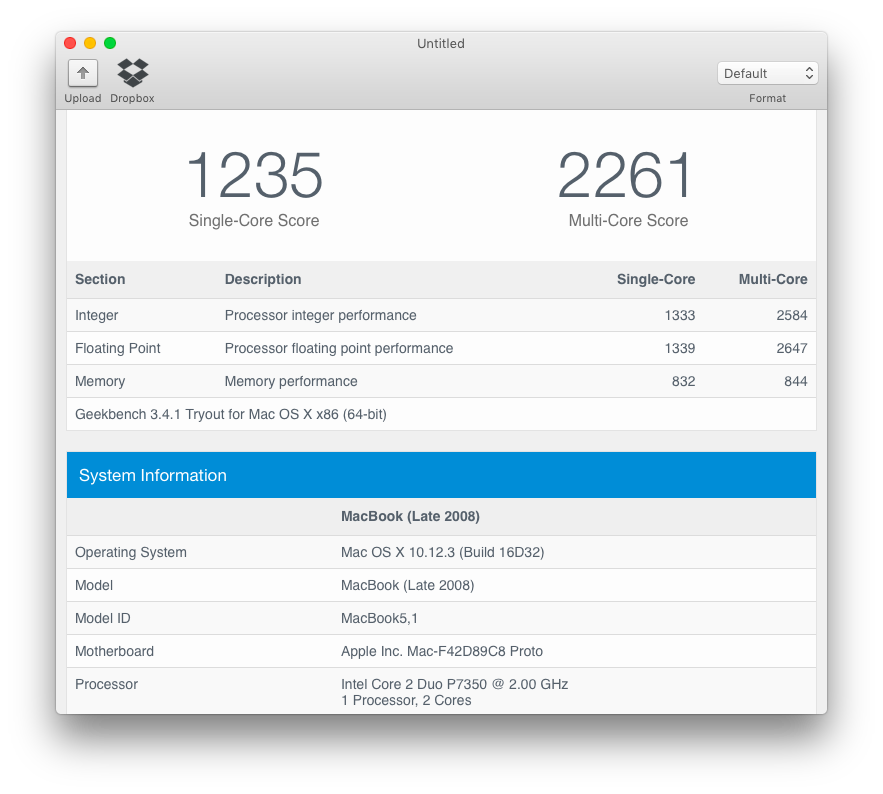
Task: Click the Processor row label
Action: point(106,684)
